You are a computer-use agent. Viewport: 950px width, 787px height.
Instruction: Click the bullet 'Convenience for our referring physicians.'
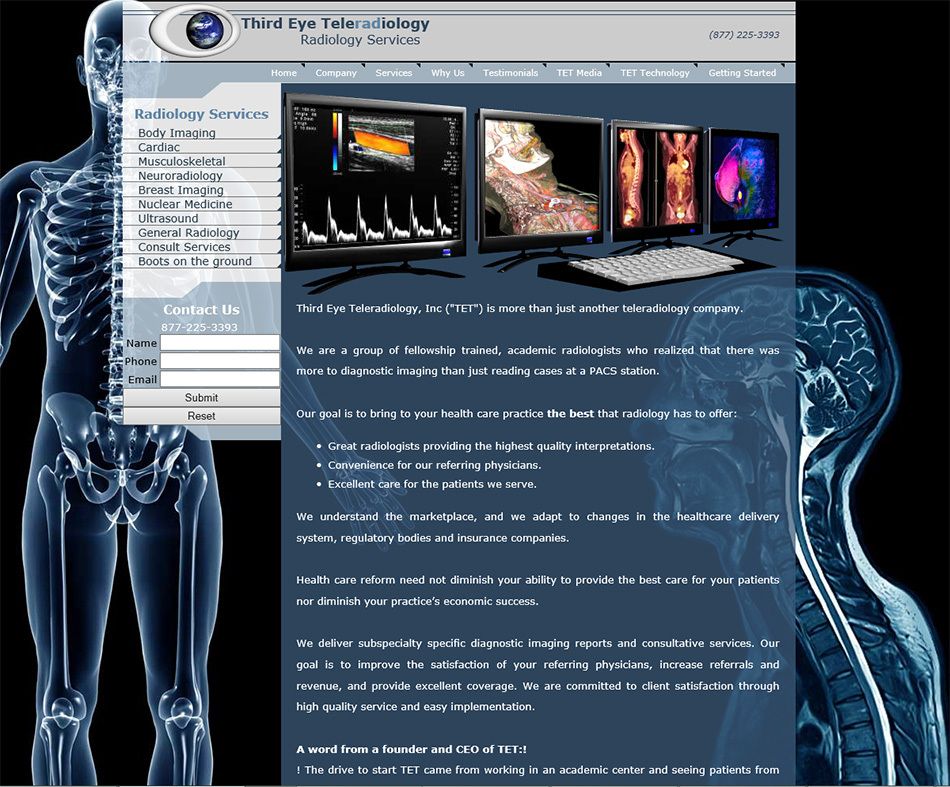click(x=434, y=465)
